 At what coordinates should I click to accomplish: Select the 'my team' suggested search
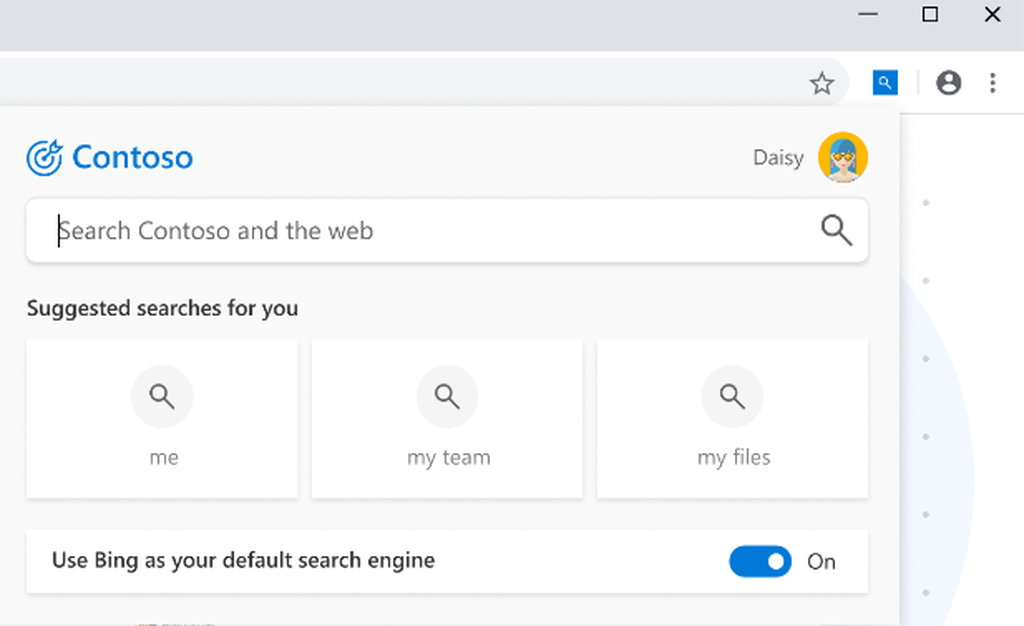coord(447,418)
